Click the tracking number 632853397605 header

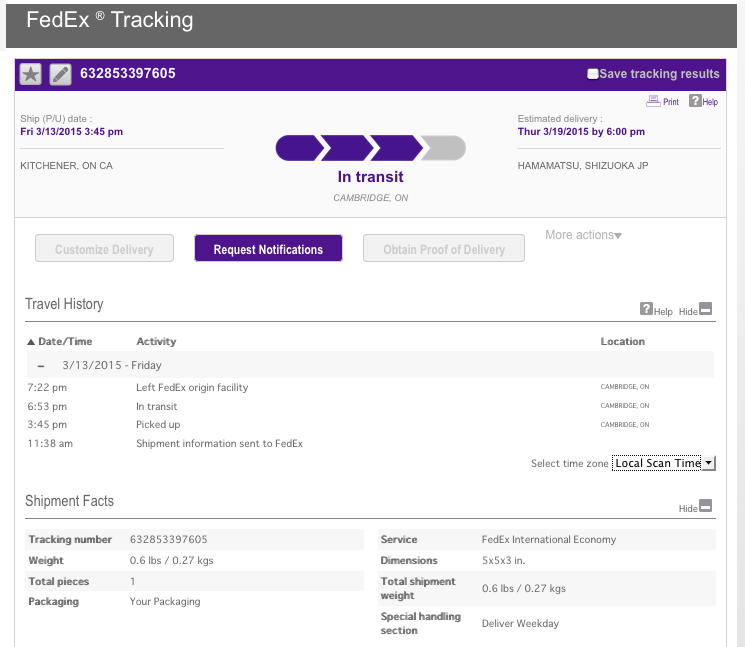127,73
